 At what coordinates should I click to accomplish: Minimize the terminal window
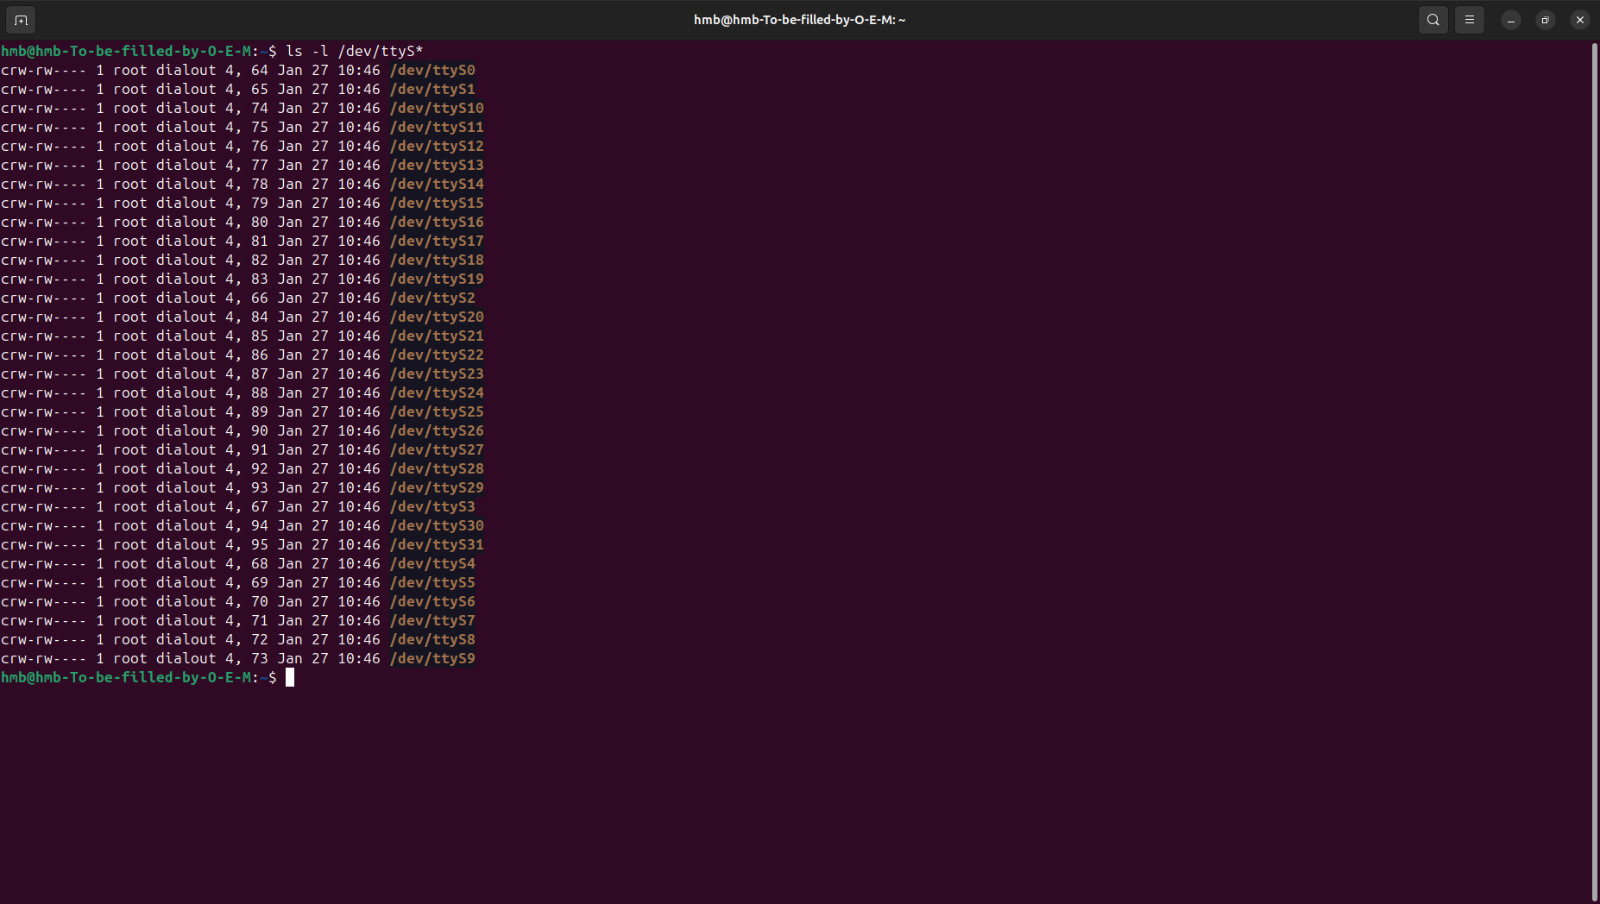[x=1511, y=20]
